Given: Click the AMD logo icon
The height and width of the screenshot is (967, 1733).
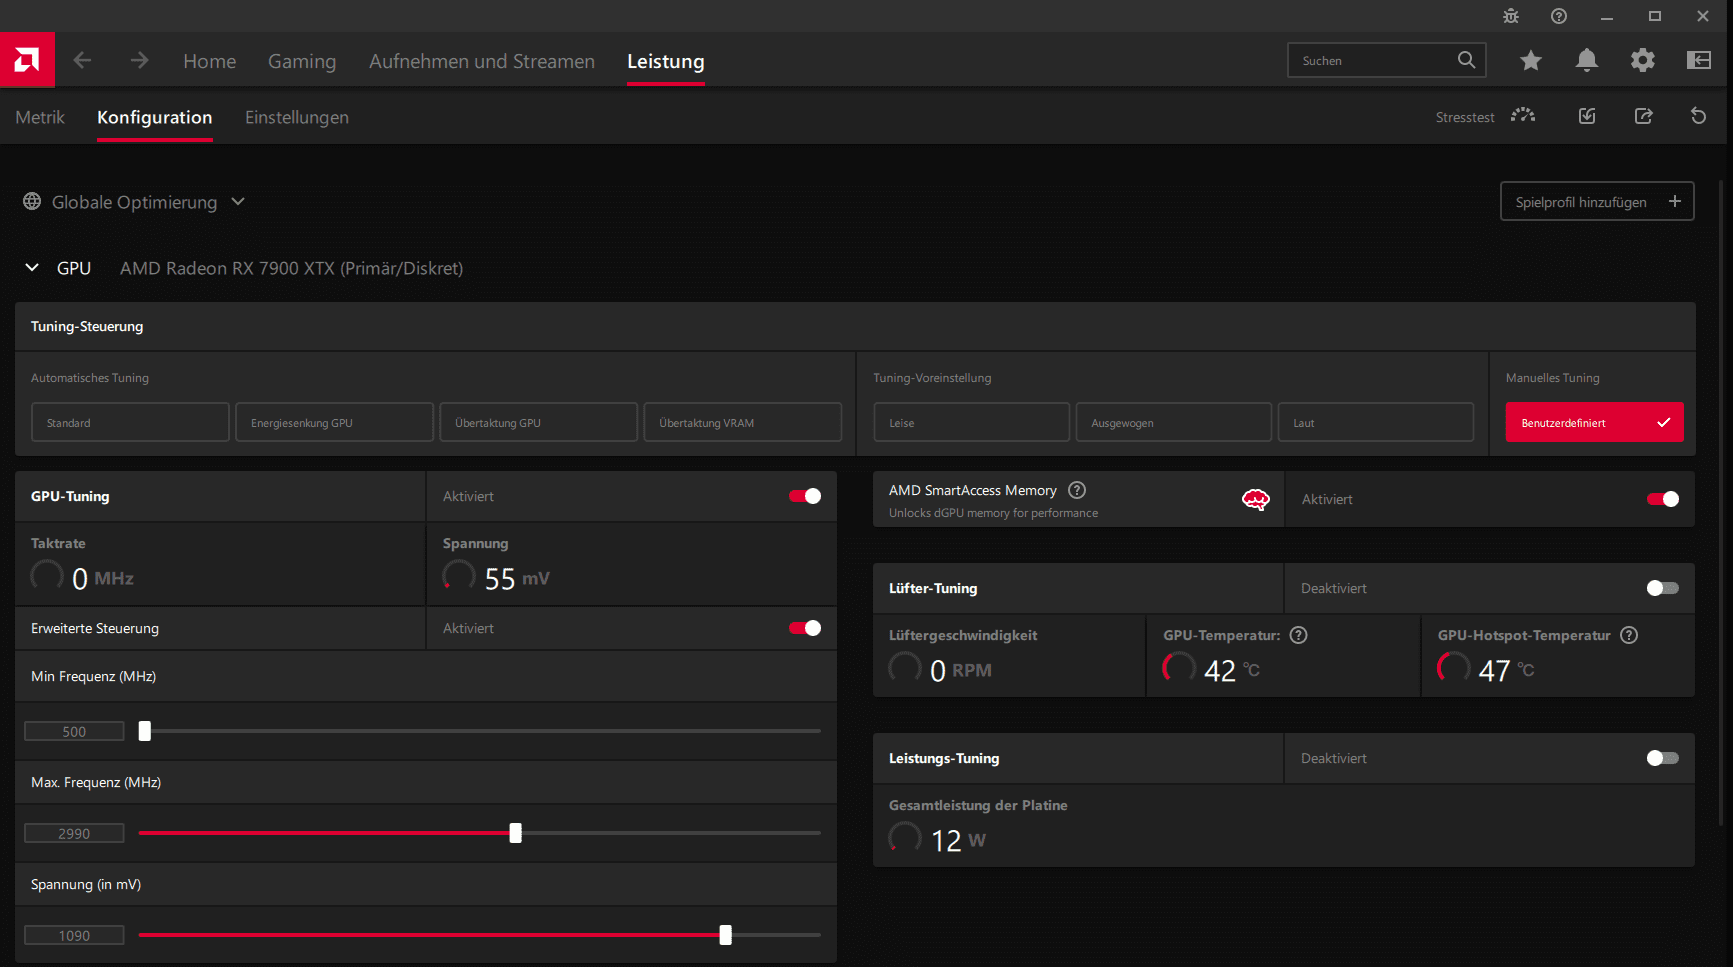Looking at the screenshot, I should coord(27,60).
